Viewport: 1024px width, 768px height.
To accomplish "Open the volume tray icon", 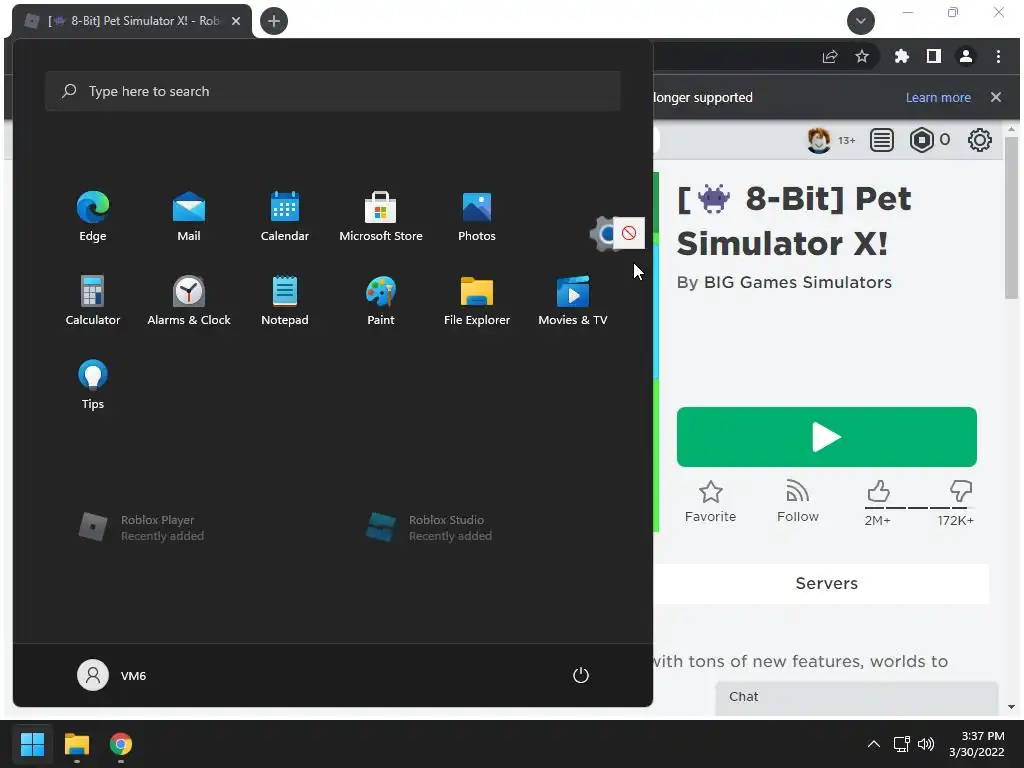I will [926, 744].
